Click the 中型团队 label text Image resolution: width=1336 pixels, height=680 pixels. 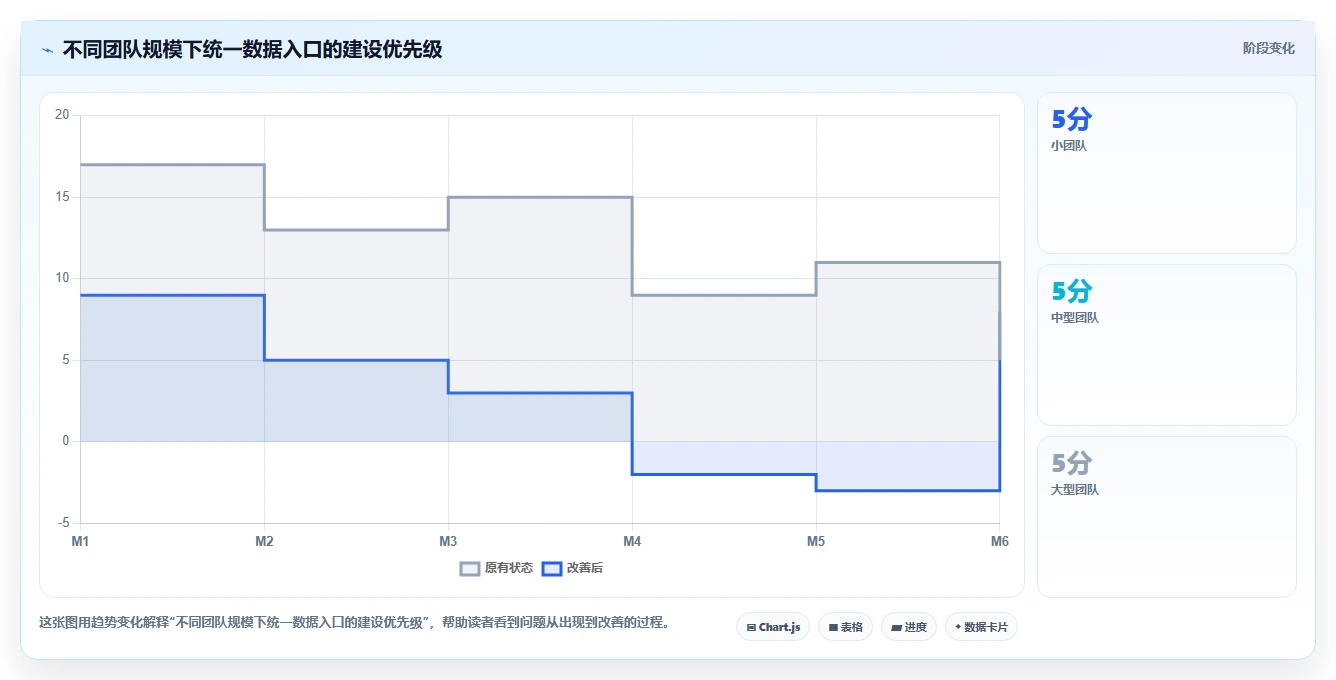[1075, 318]
